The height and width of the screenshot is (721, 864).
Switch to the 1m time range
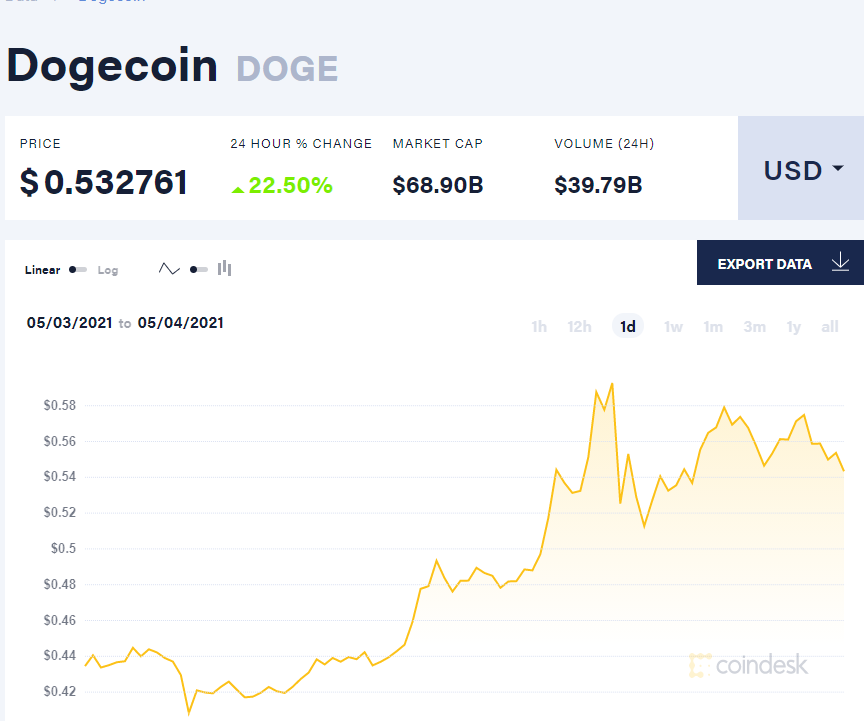[x=713, y=327]
